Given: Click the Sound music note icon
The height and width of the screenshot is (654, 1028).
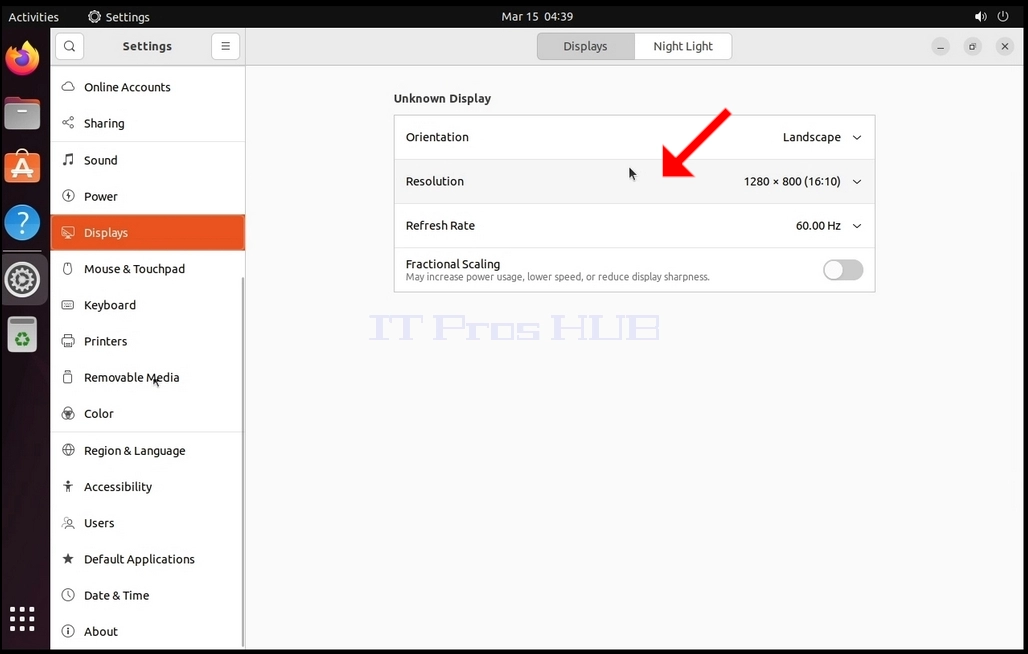Looking at the screenshot, I should click(x=68, y=159).
